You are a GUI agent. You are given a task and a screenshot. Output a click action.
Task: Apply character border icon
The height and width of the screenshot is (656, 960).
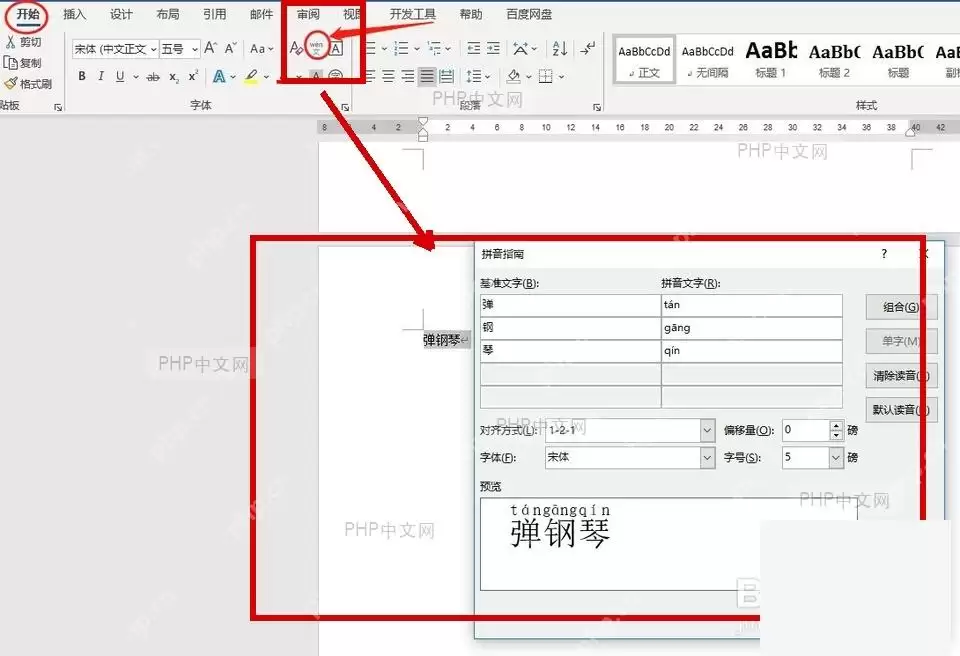coord(336,48)
